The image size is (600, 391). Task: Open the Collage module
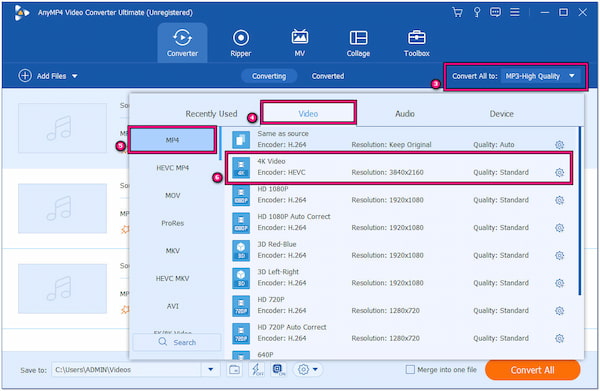[358, 43]
